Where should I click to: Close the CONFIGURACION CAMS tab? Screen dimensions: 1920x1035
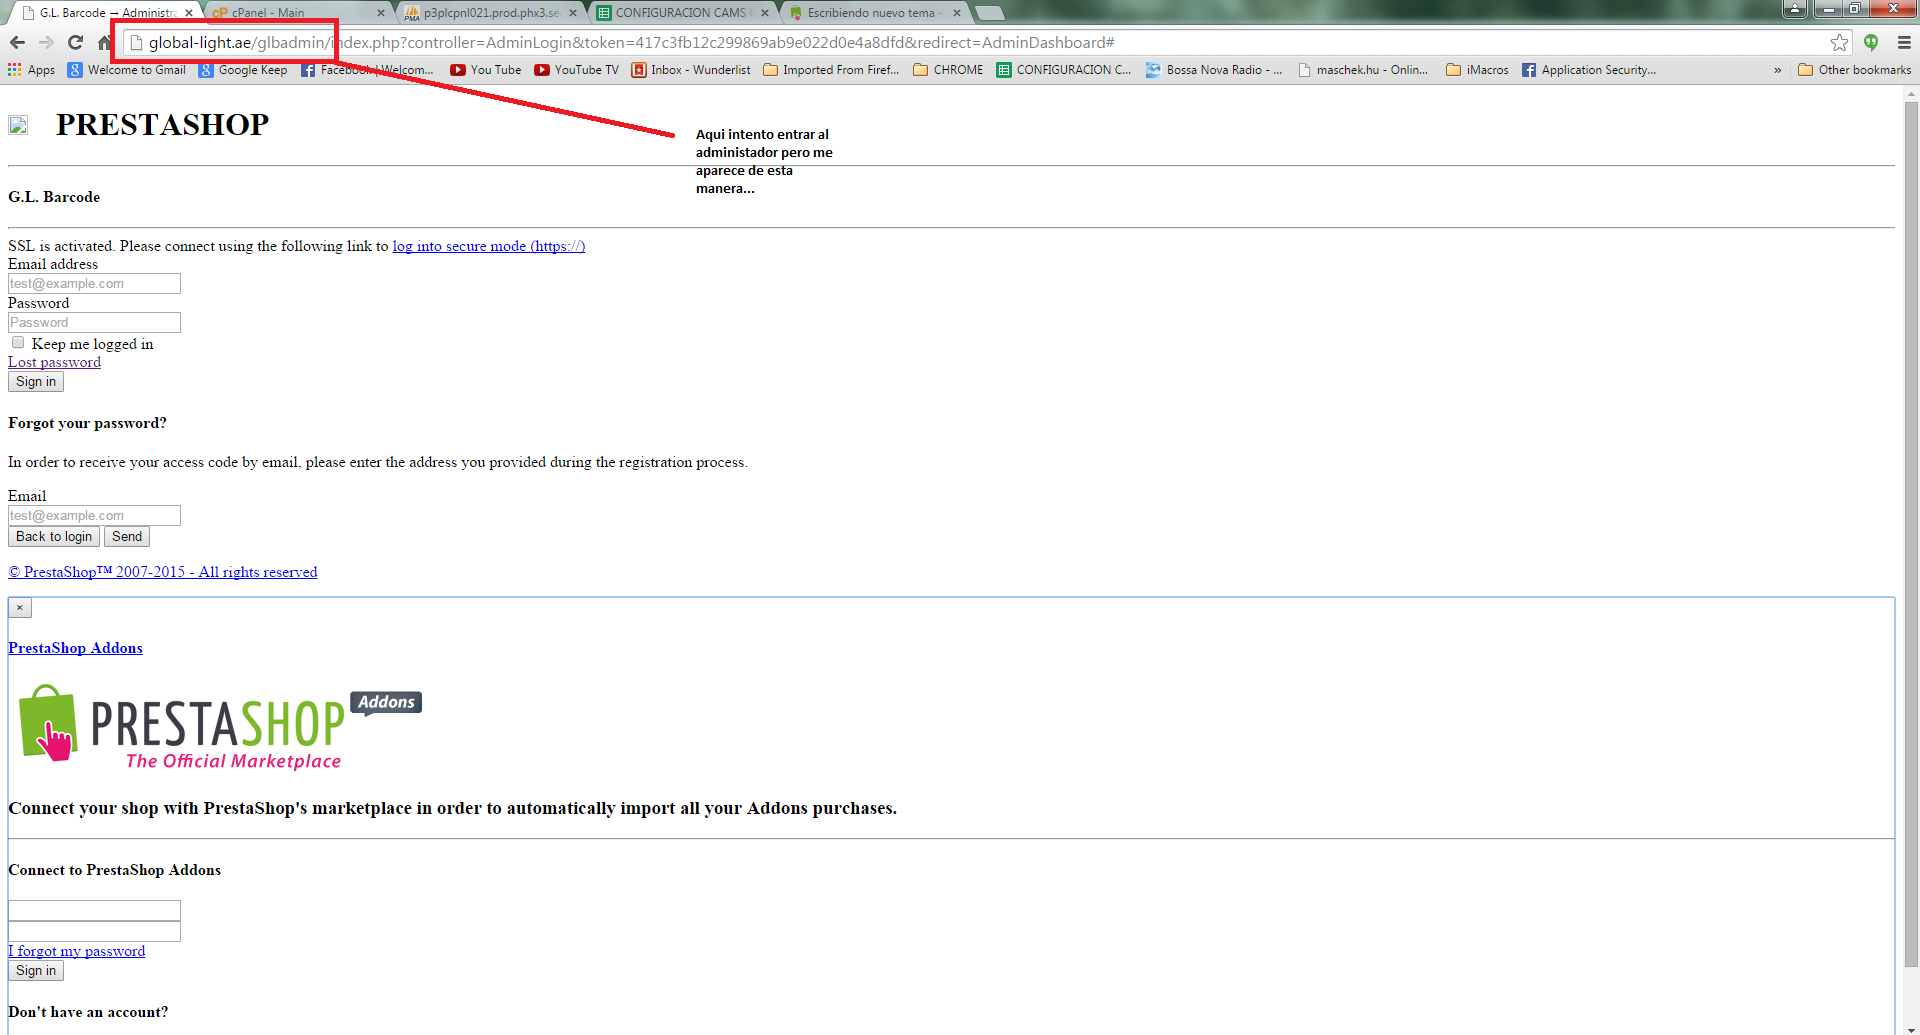pos(765,13)
